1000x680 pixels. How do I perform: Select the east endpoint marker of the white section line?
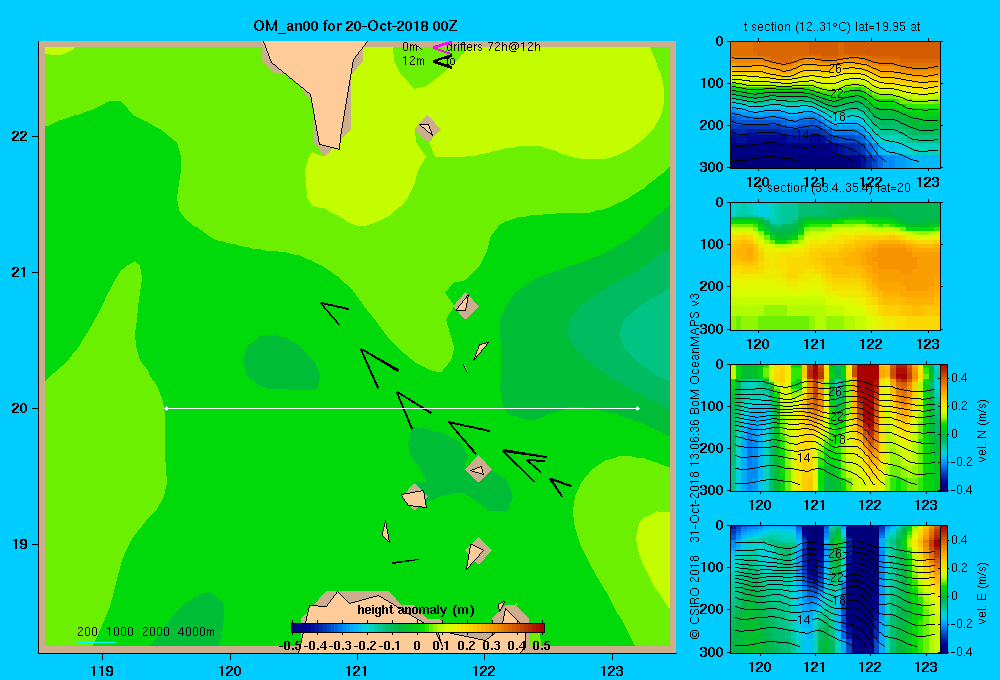pyautogui.click(x=638, y=408)
